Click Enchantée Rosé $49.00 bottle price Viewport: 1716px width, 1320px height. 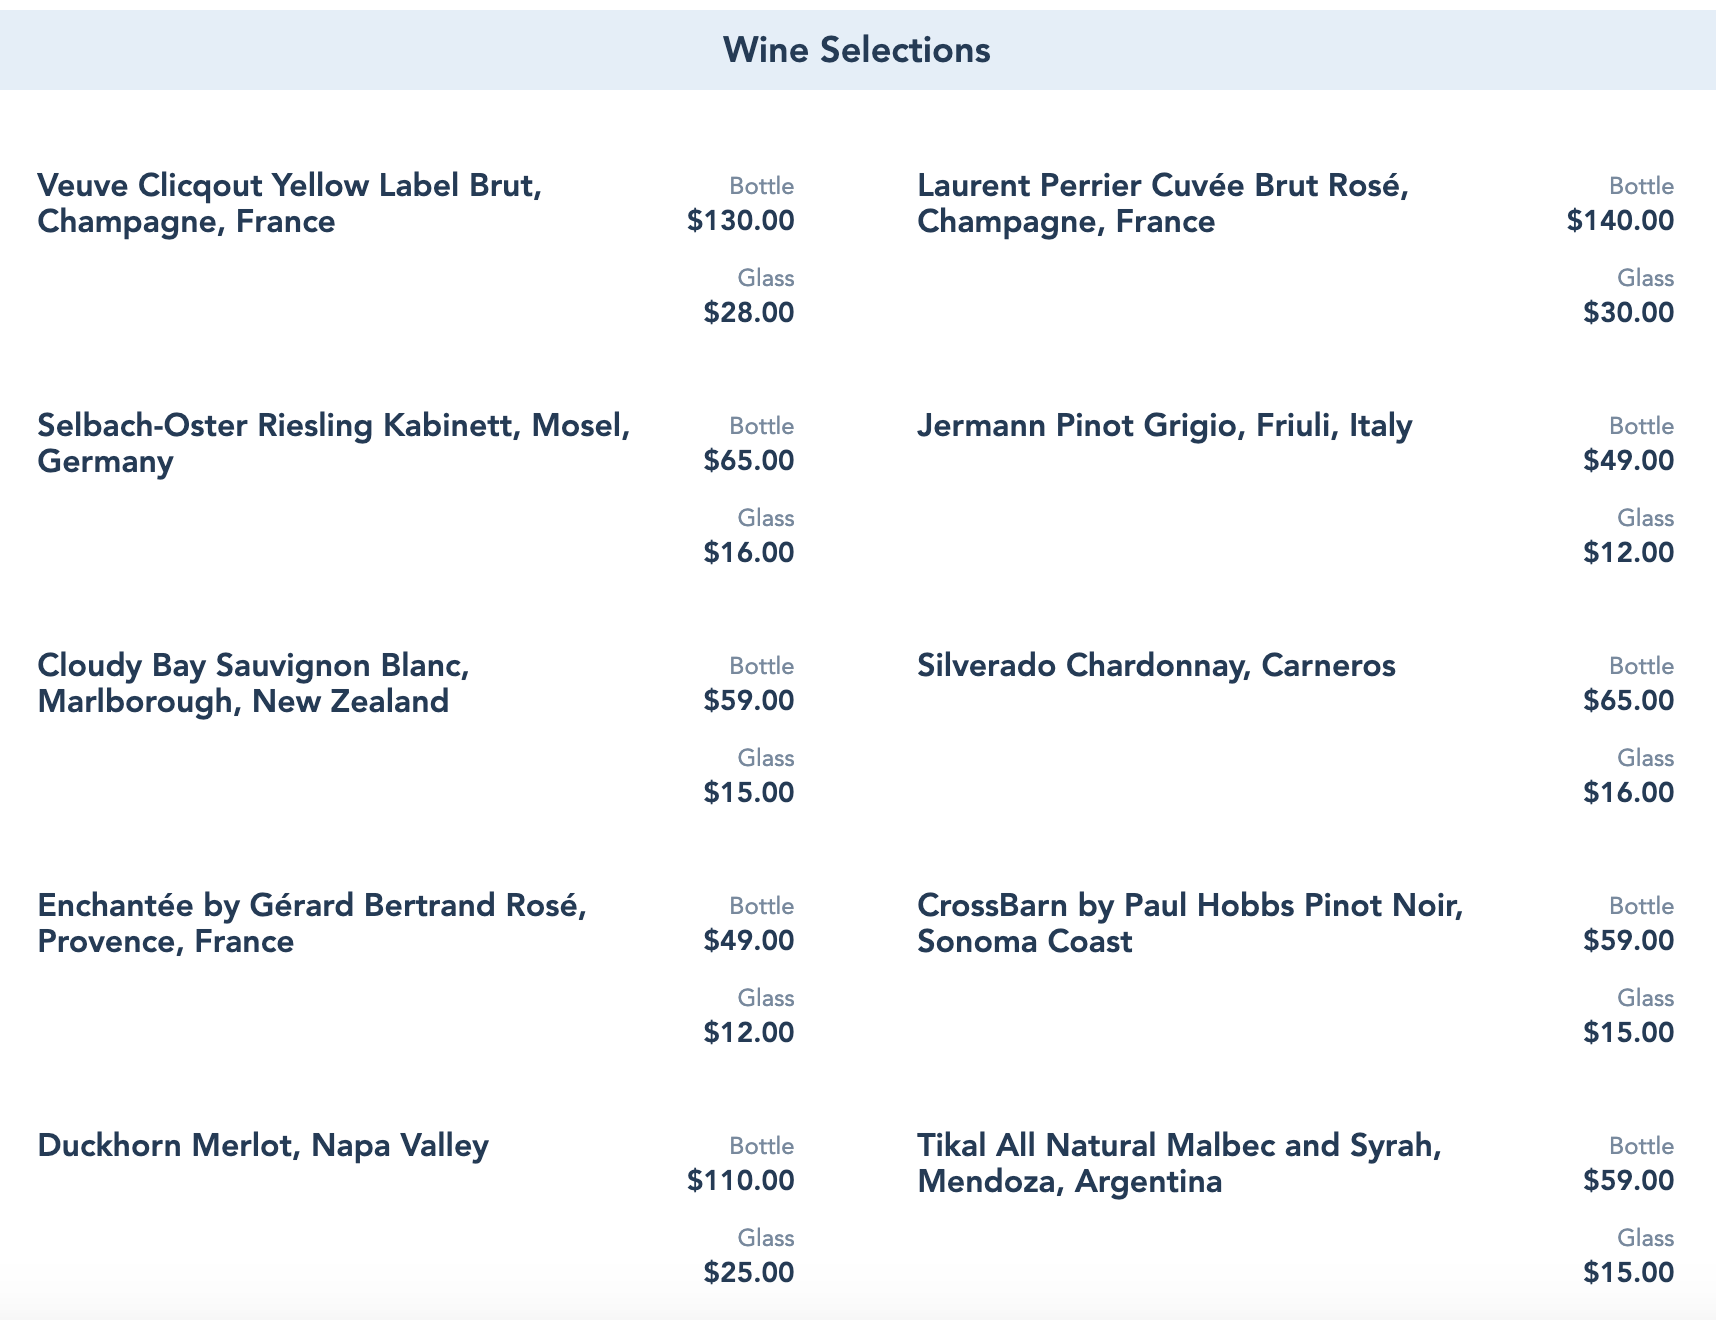pos(748,941)
